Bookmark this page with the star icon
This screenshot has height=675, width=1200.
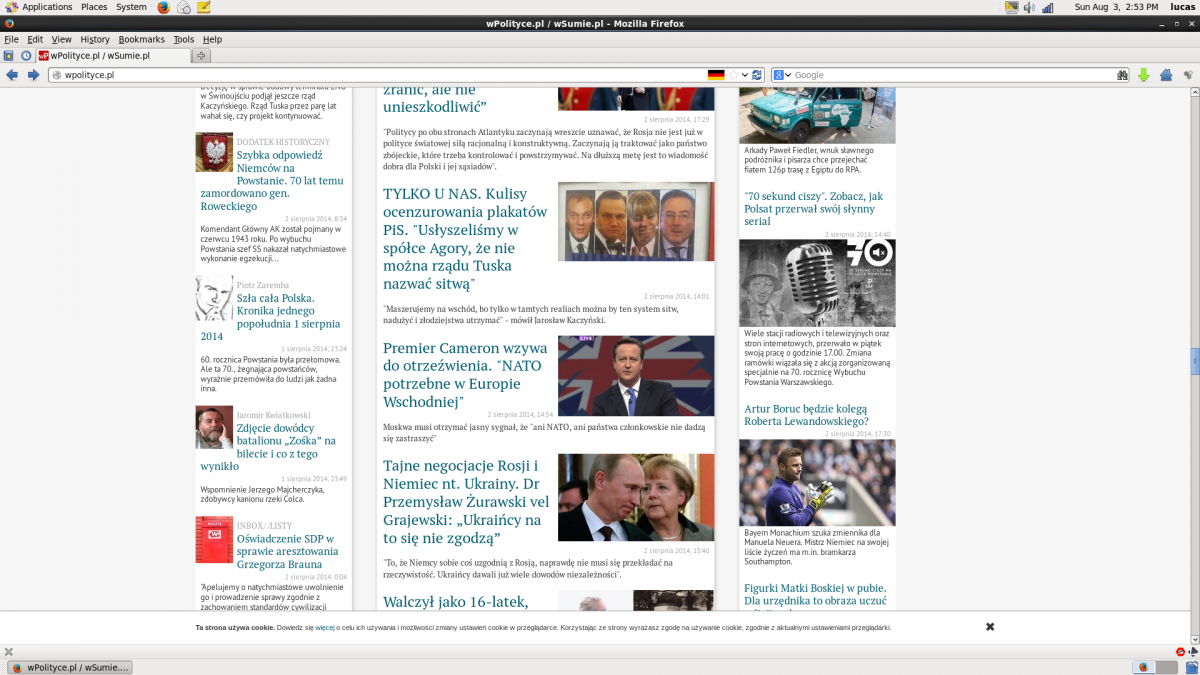[x=734, y=75]
